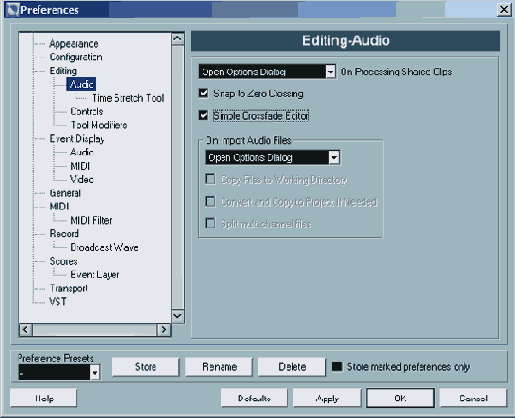Select MIDI Filter in the tree
515x418 pixels.
pos(91,220)
